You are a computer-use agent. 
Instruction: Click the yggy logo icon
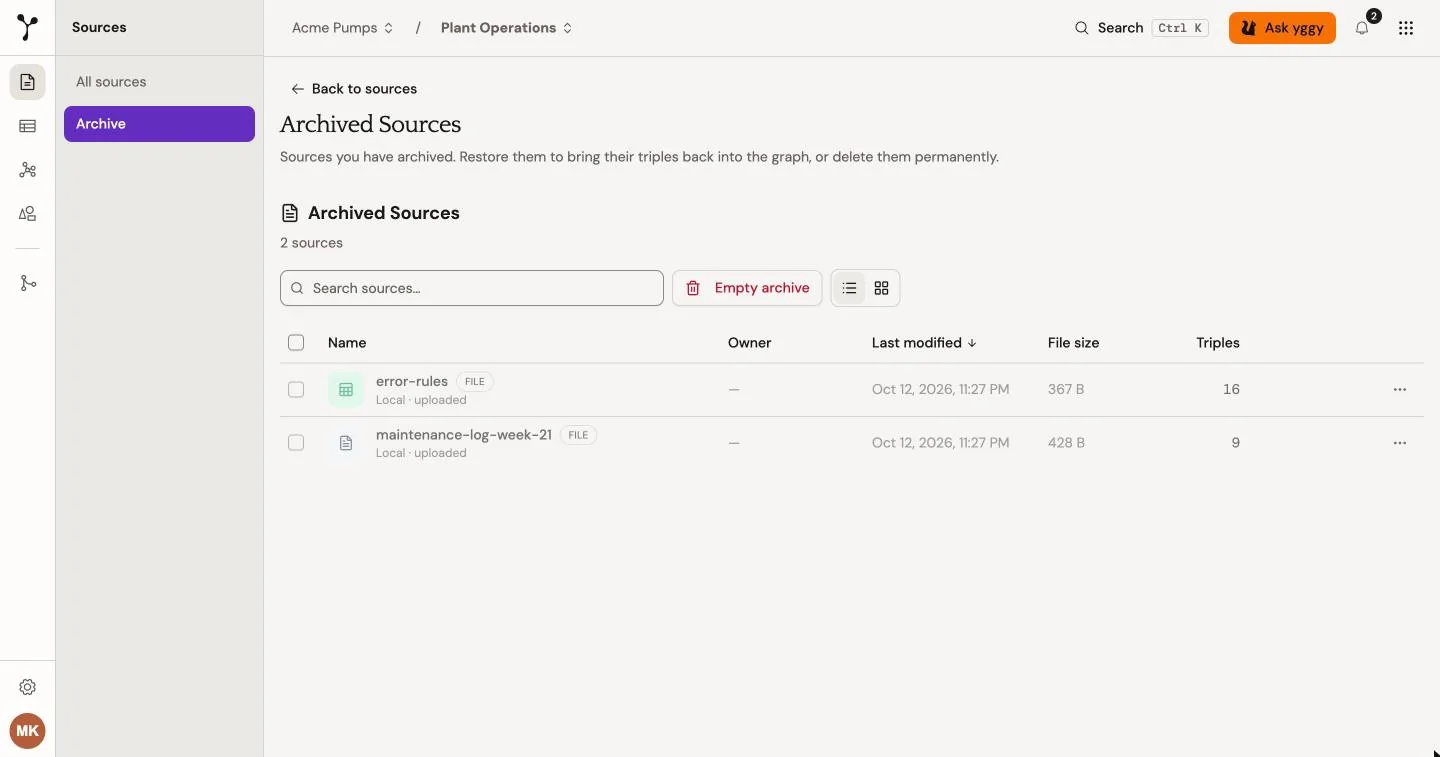[x=28, y=28]
